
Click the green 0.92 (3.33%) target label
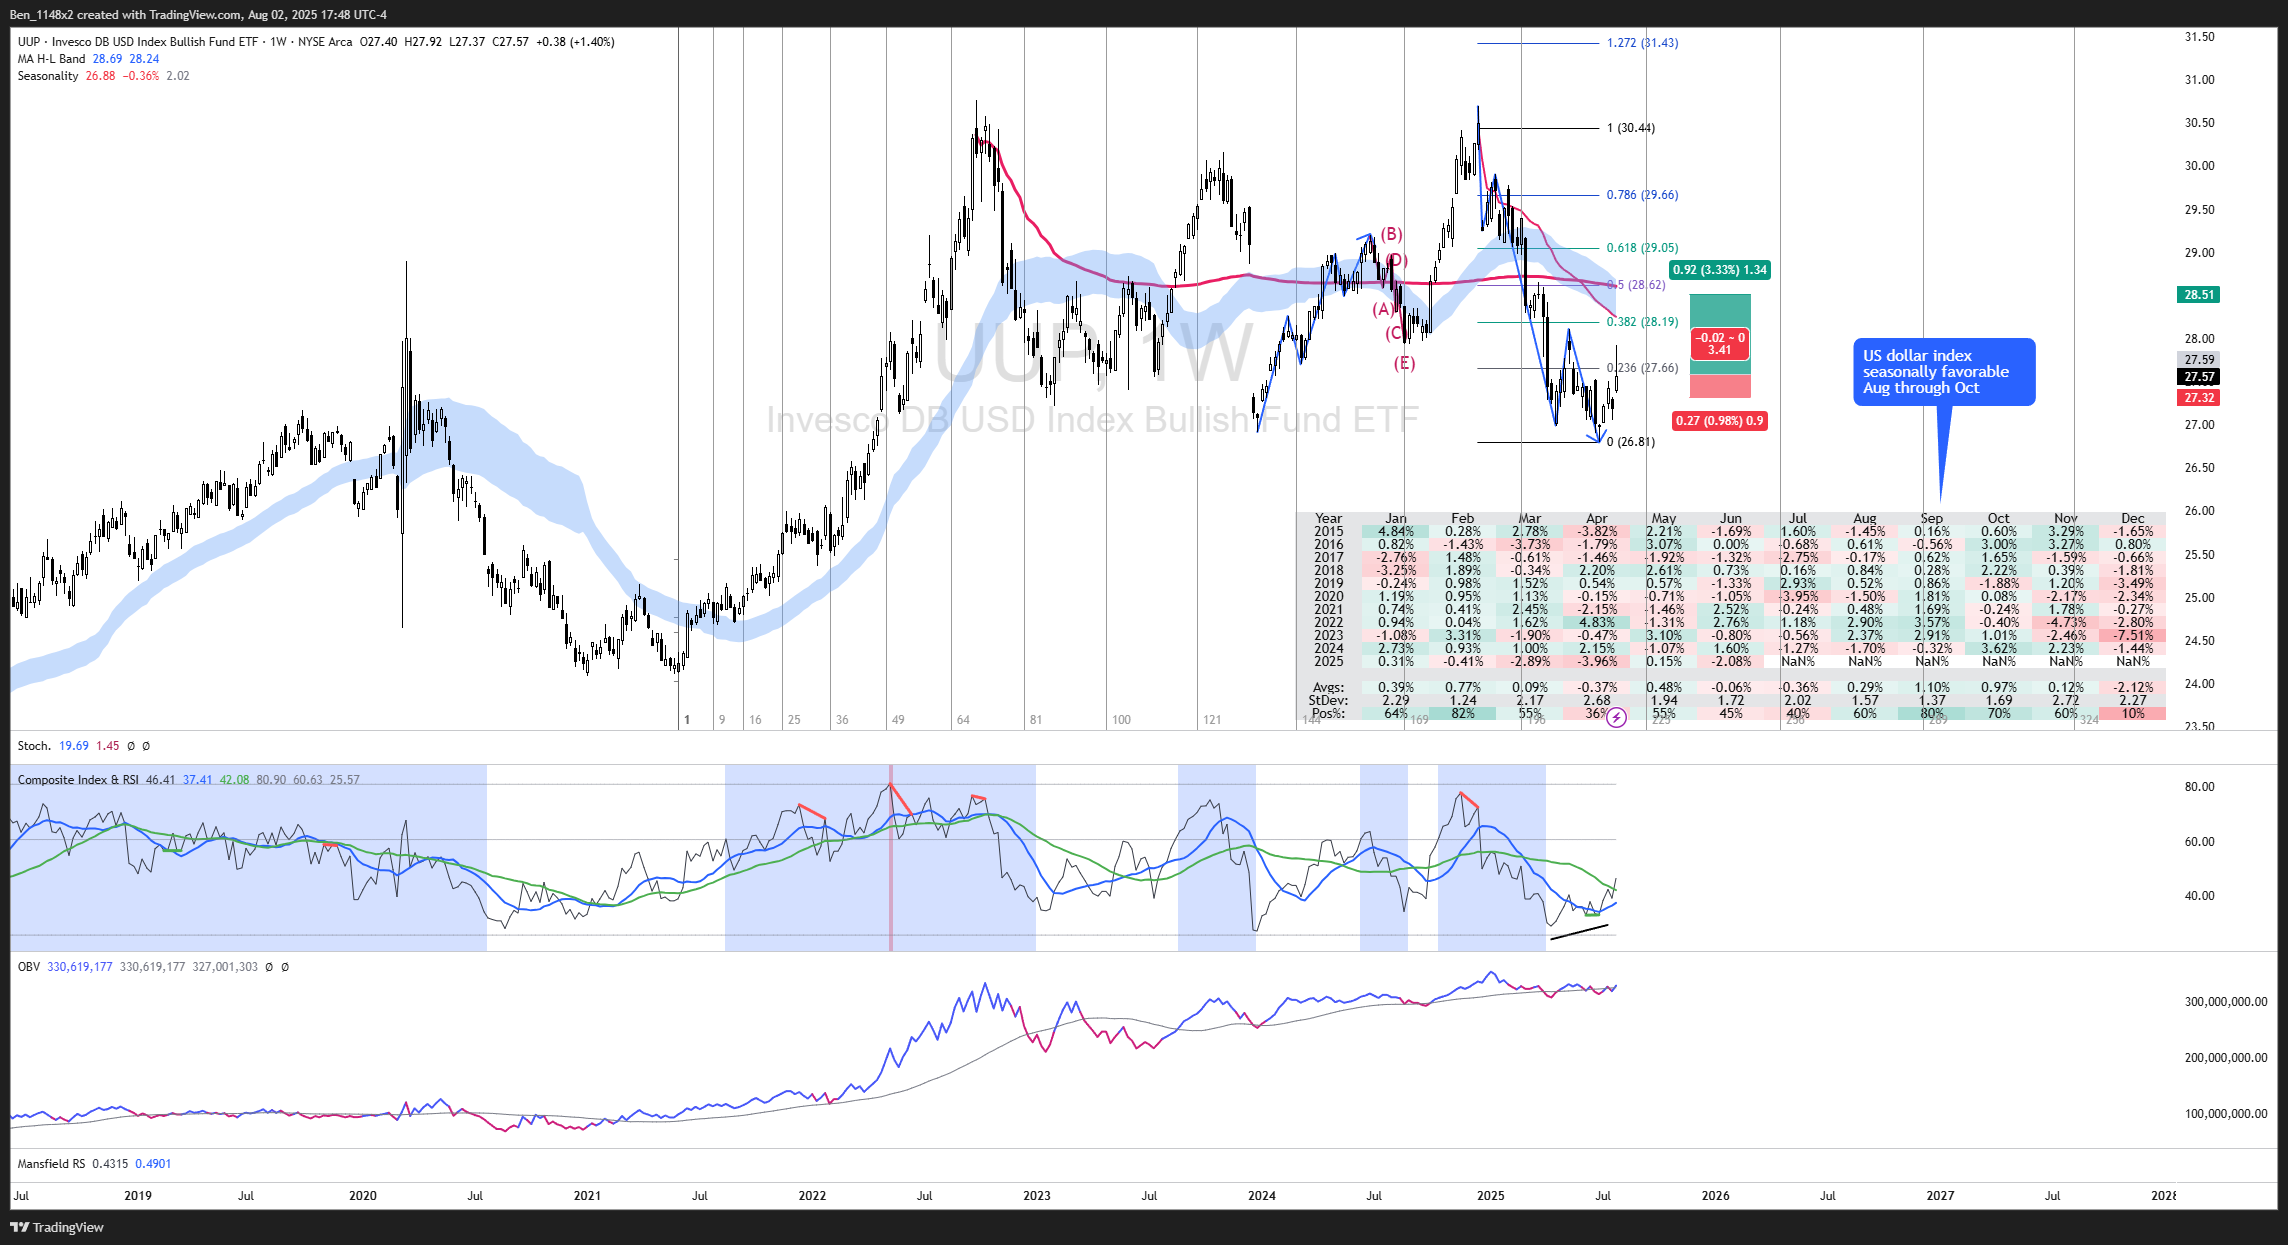click(1719, 270)
